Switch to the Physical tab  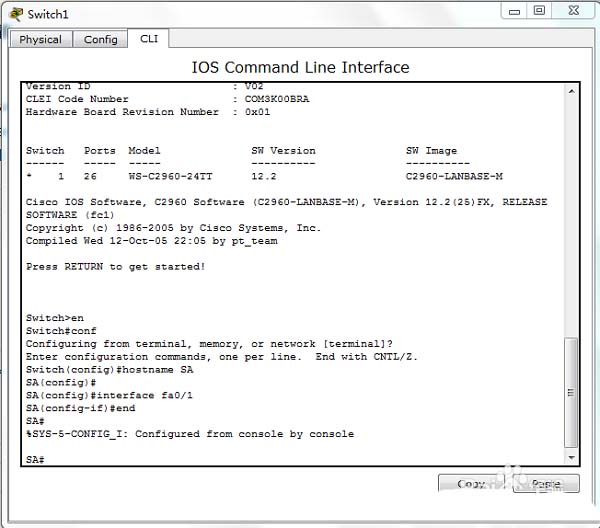tap(41, 39)
